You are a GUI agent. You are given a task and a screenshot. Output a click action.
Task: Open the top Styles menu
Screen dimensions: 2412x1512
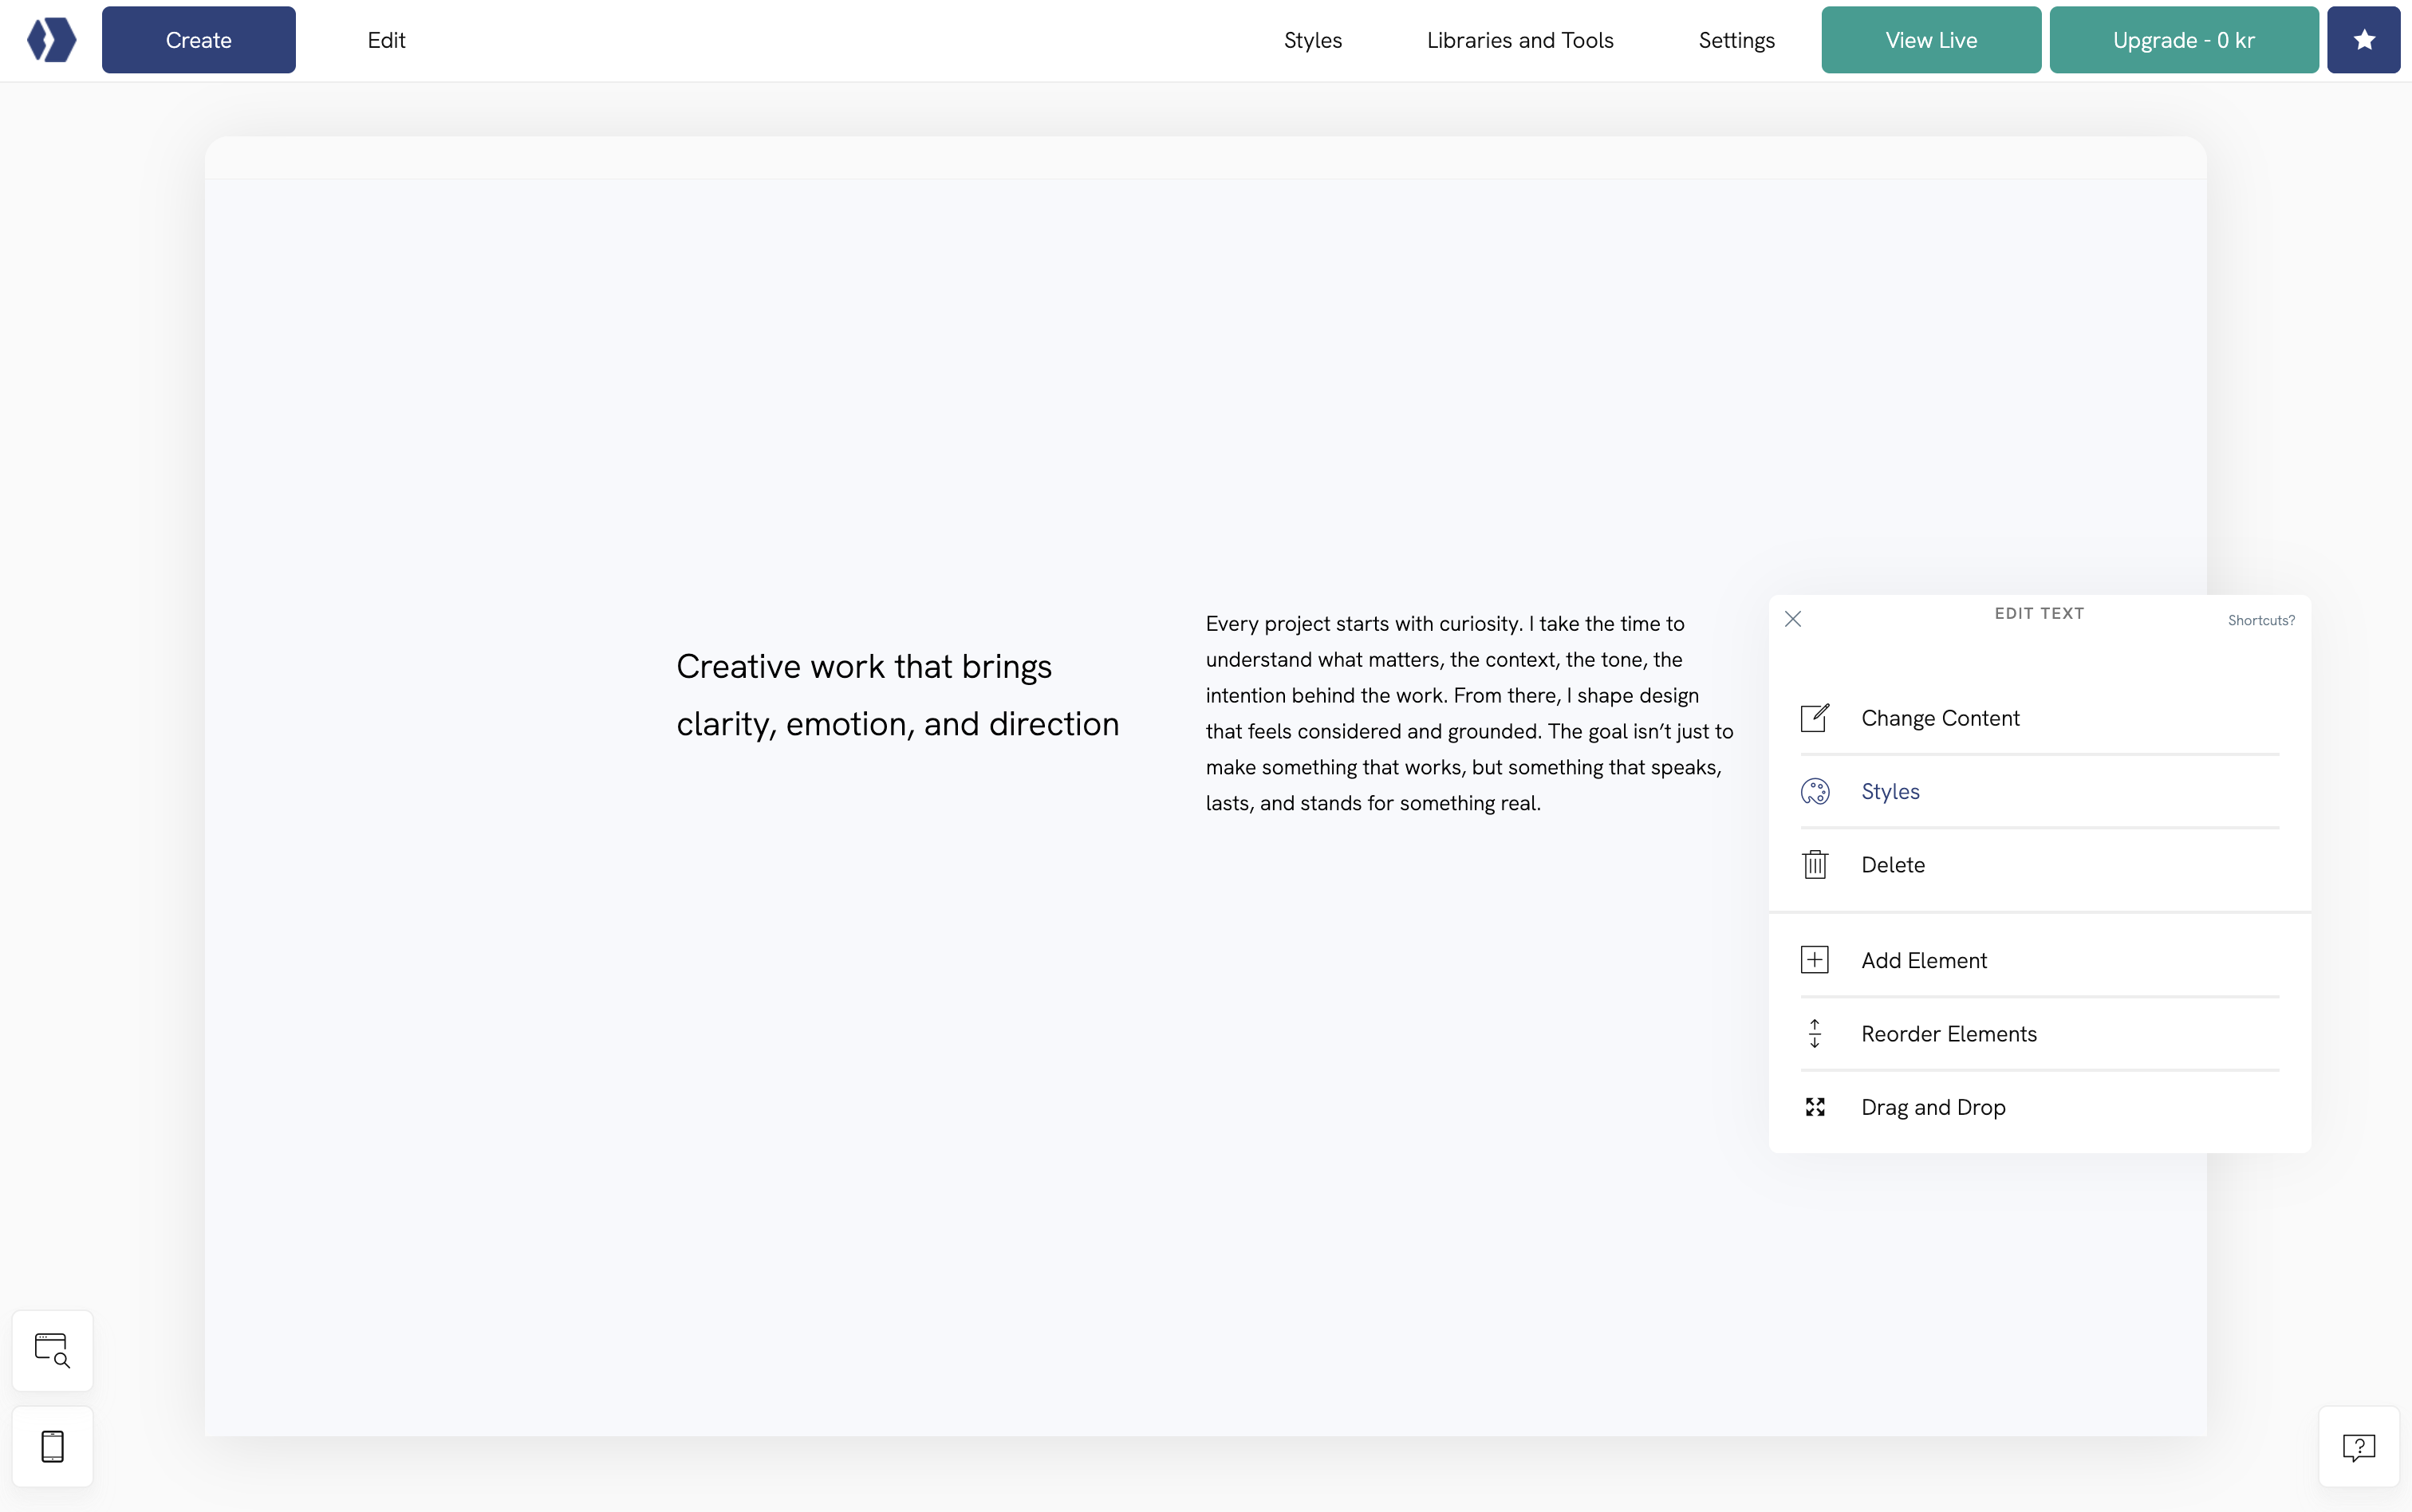[x=1312, y=40]
